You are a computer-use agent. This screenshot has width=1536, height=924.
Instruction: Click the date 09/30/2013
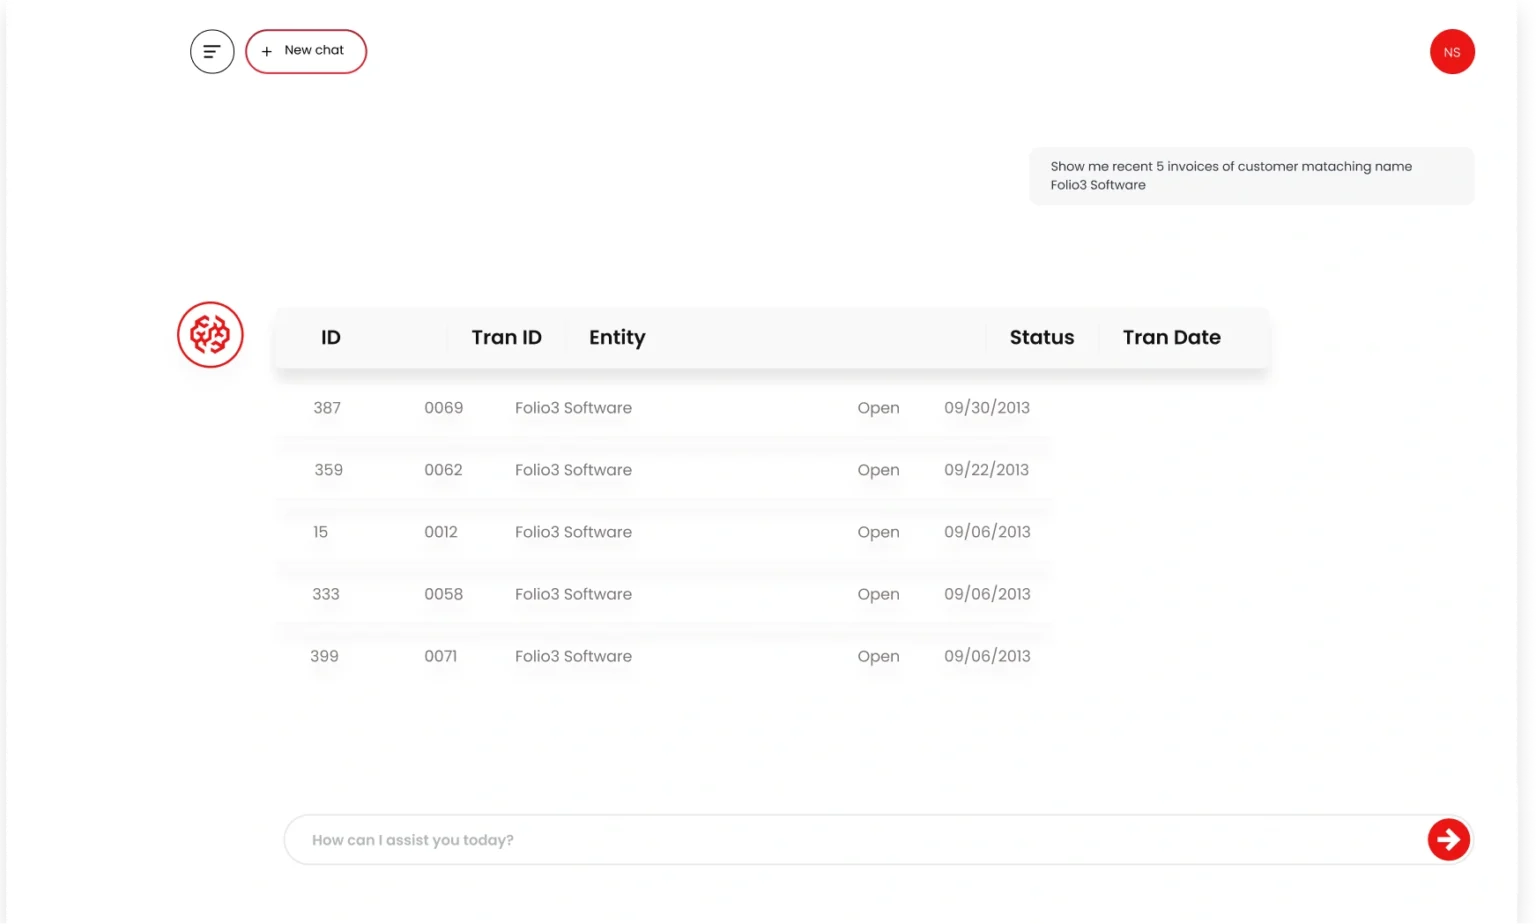point(987,408)
